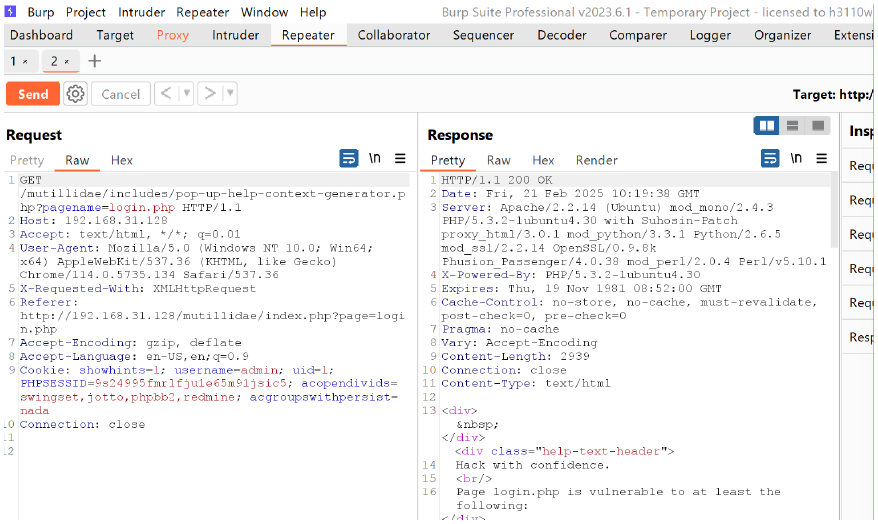Toggle word wrap in Request panel
Screen dimensions: 878x524
349,158
